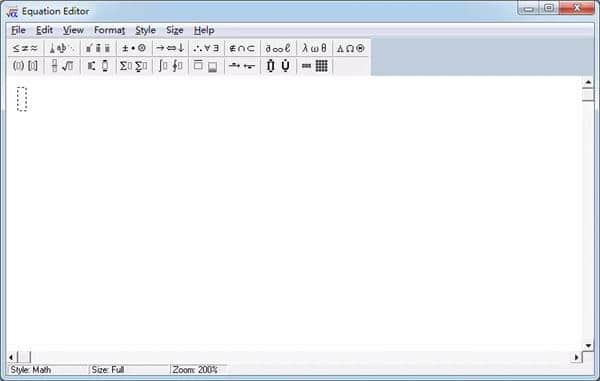Open the set theory symbols palette
This screenshot has height=381, width=600.
[x=242, y=48]
